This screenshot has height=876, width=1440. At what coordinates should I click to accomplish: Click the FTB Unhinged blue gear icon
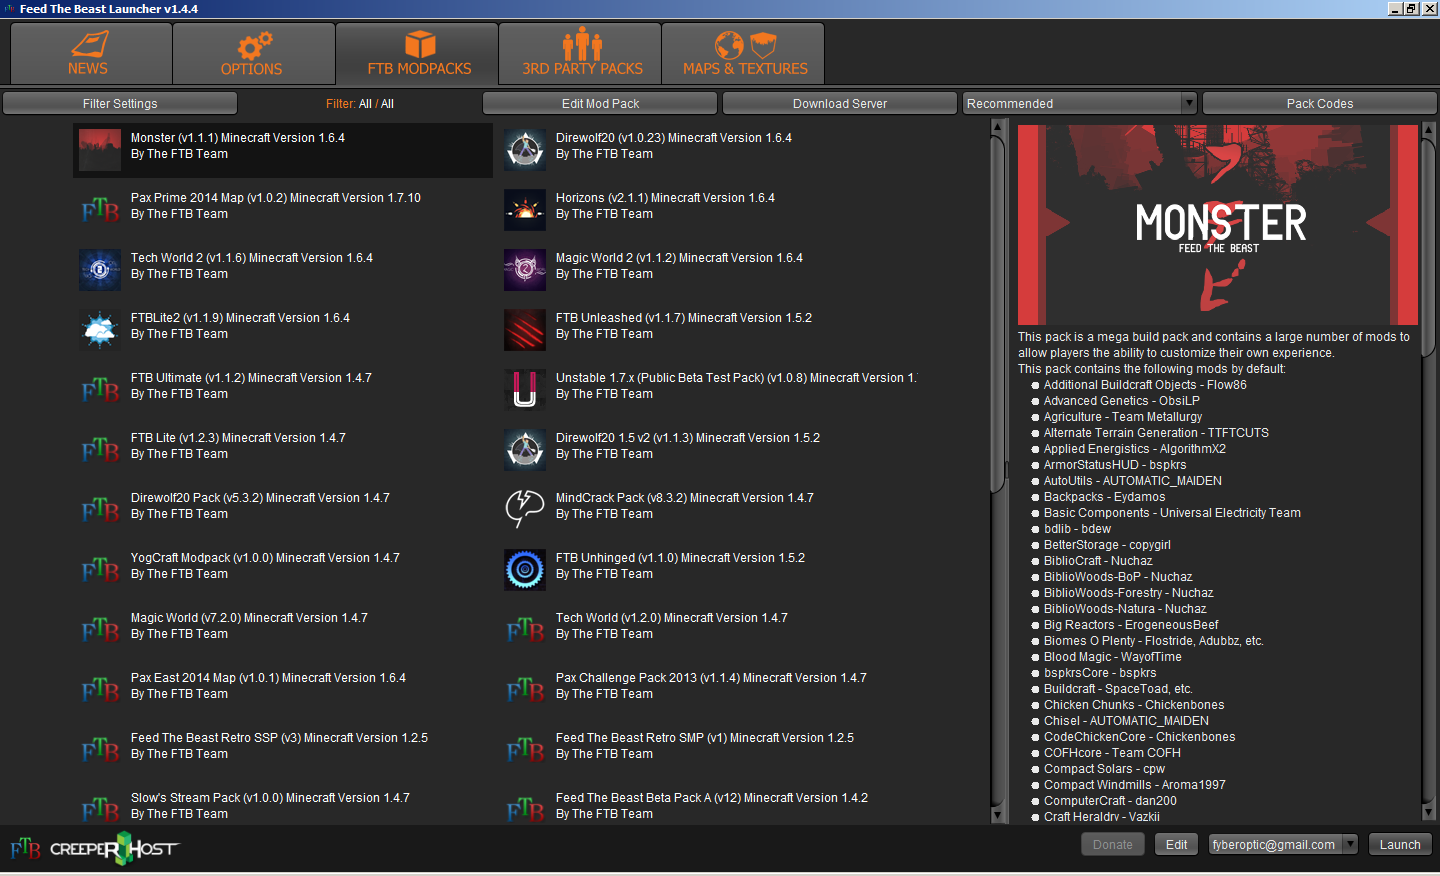(525, 570)
